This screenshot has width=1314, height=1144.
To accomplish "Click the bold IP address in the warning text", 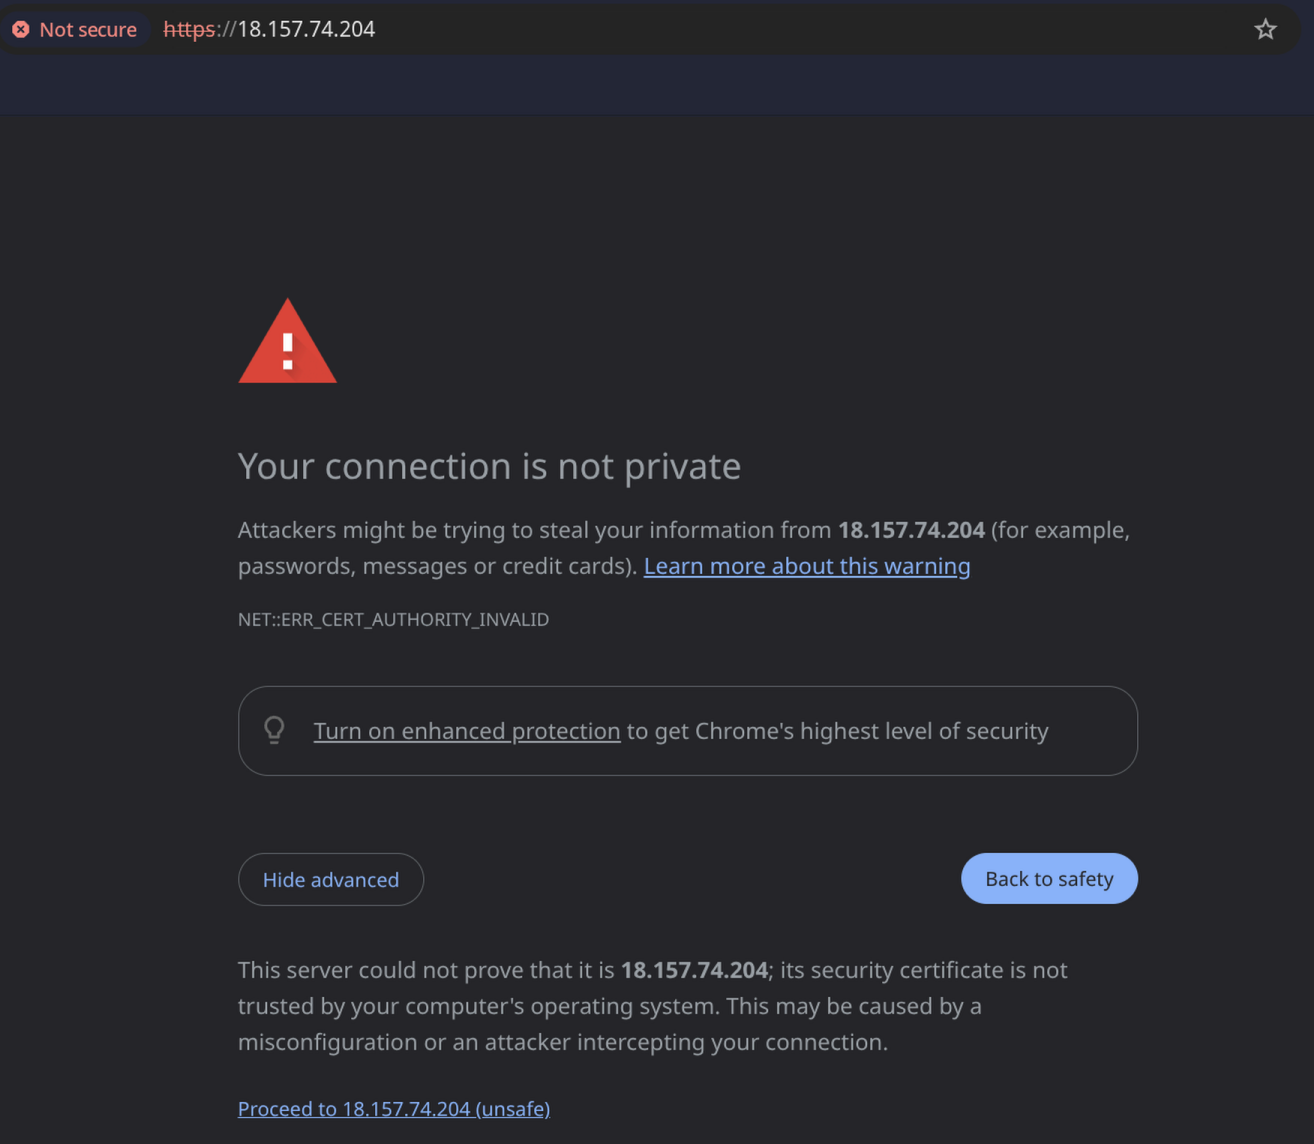I will pos(911,530).
